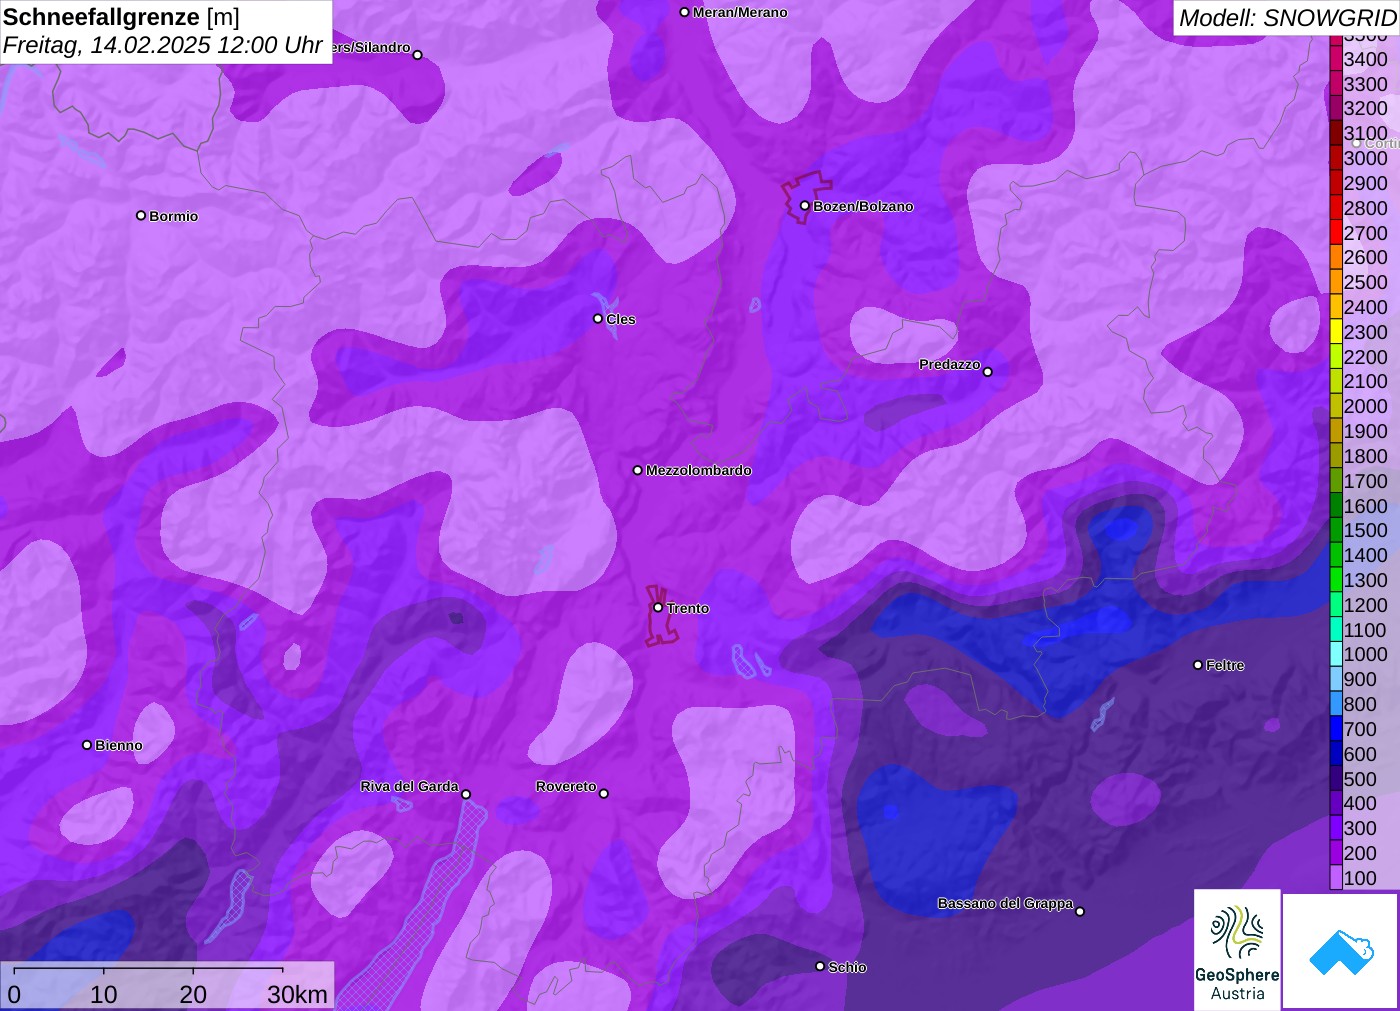Select the 600 m legend color swatch

(x=1336, y=754)
